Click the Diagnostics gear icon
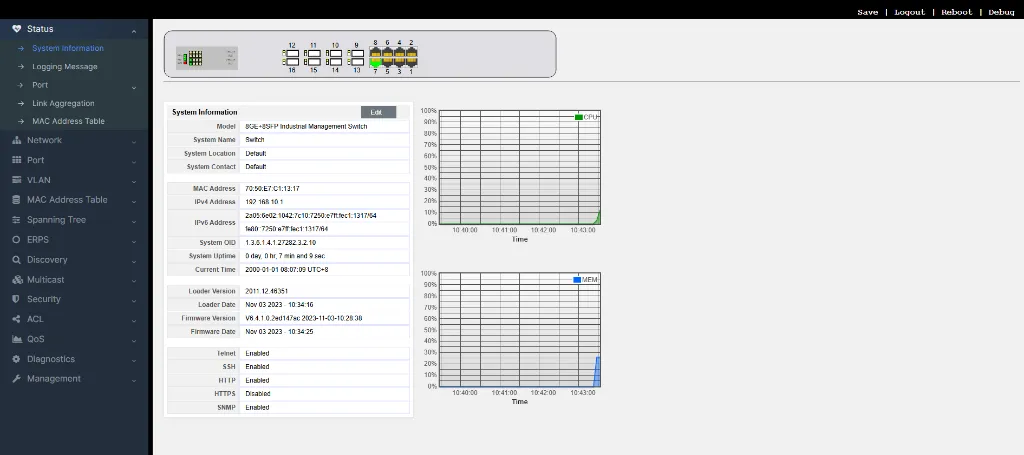The height and width of the screenshot is (455, 1024). (x=17, y=359)
